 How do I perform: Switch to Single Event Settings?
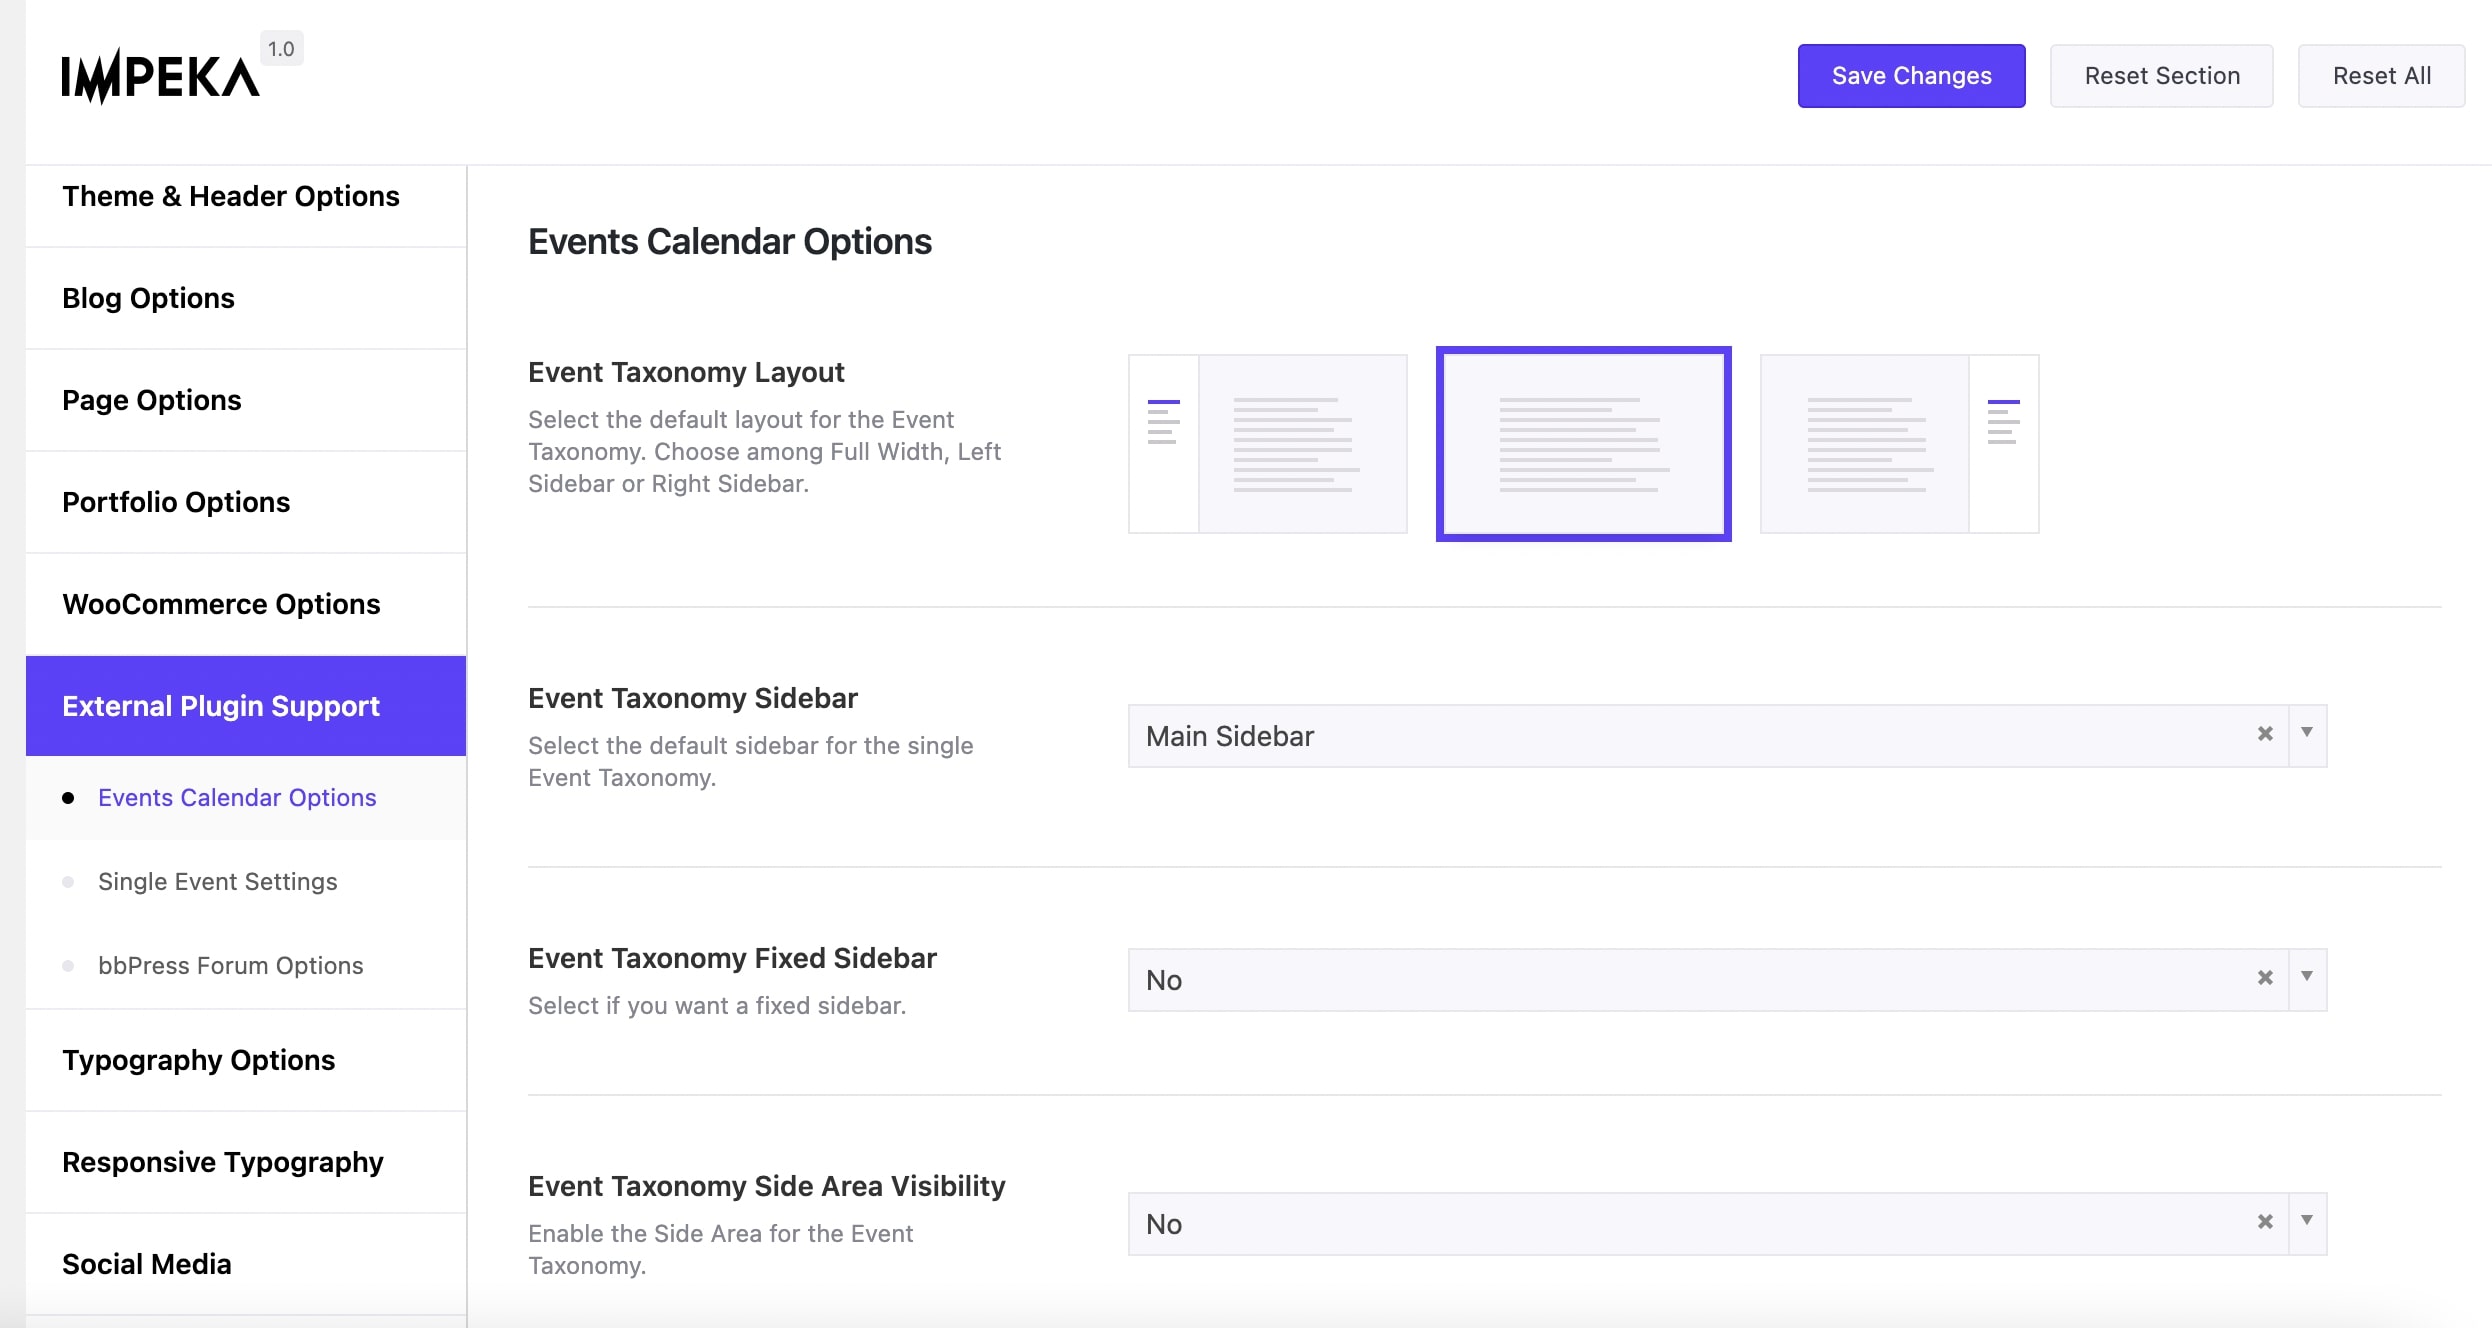coord(217,881)
